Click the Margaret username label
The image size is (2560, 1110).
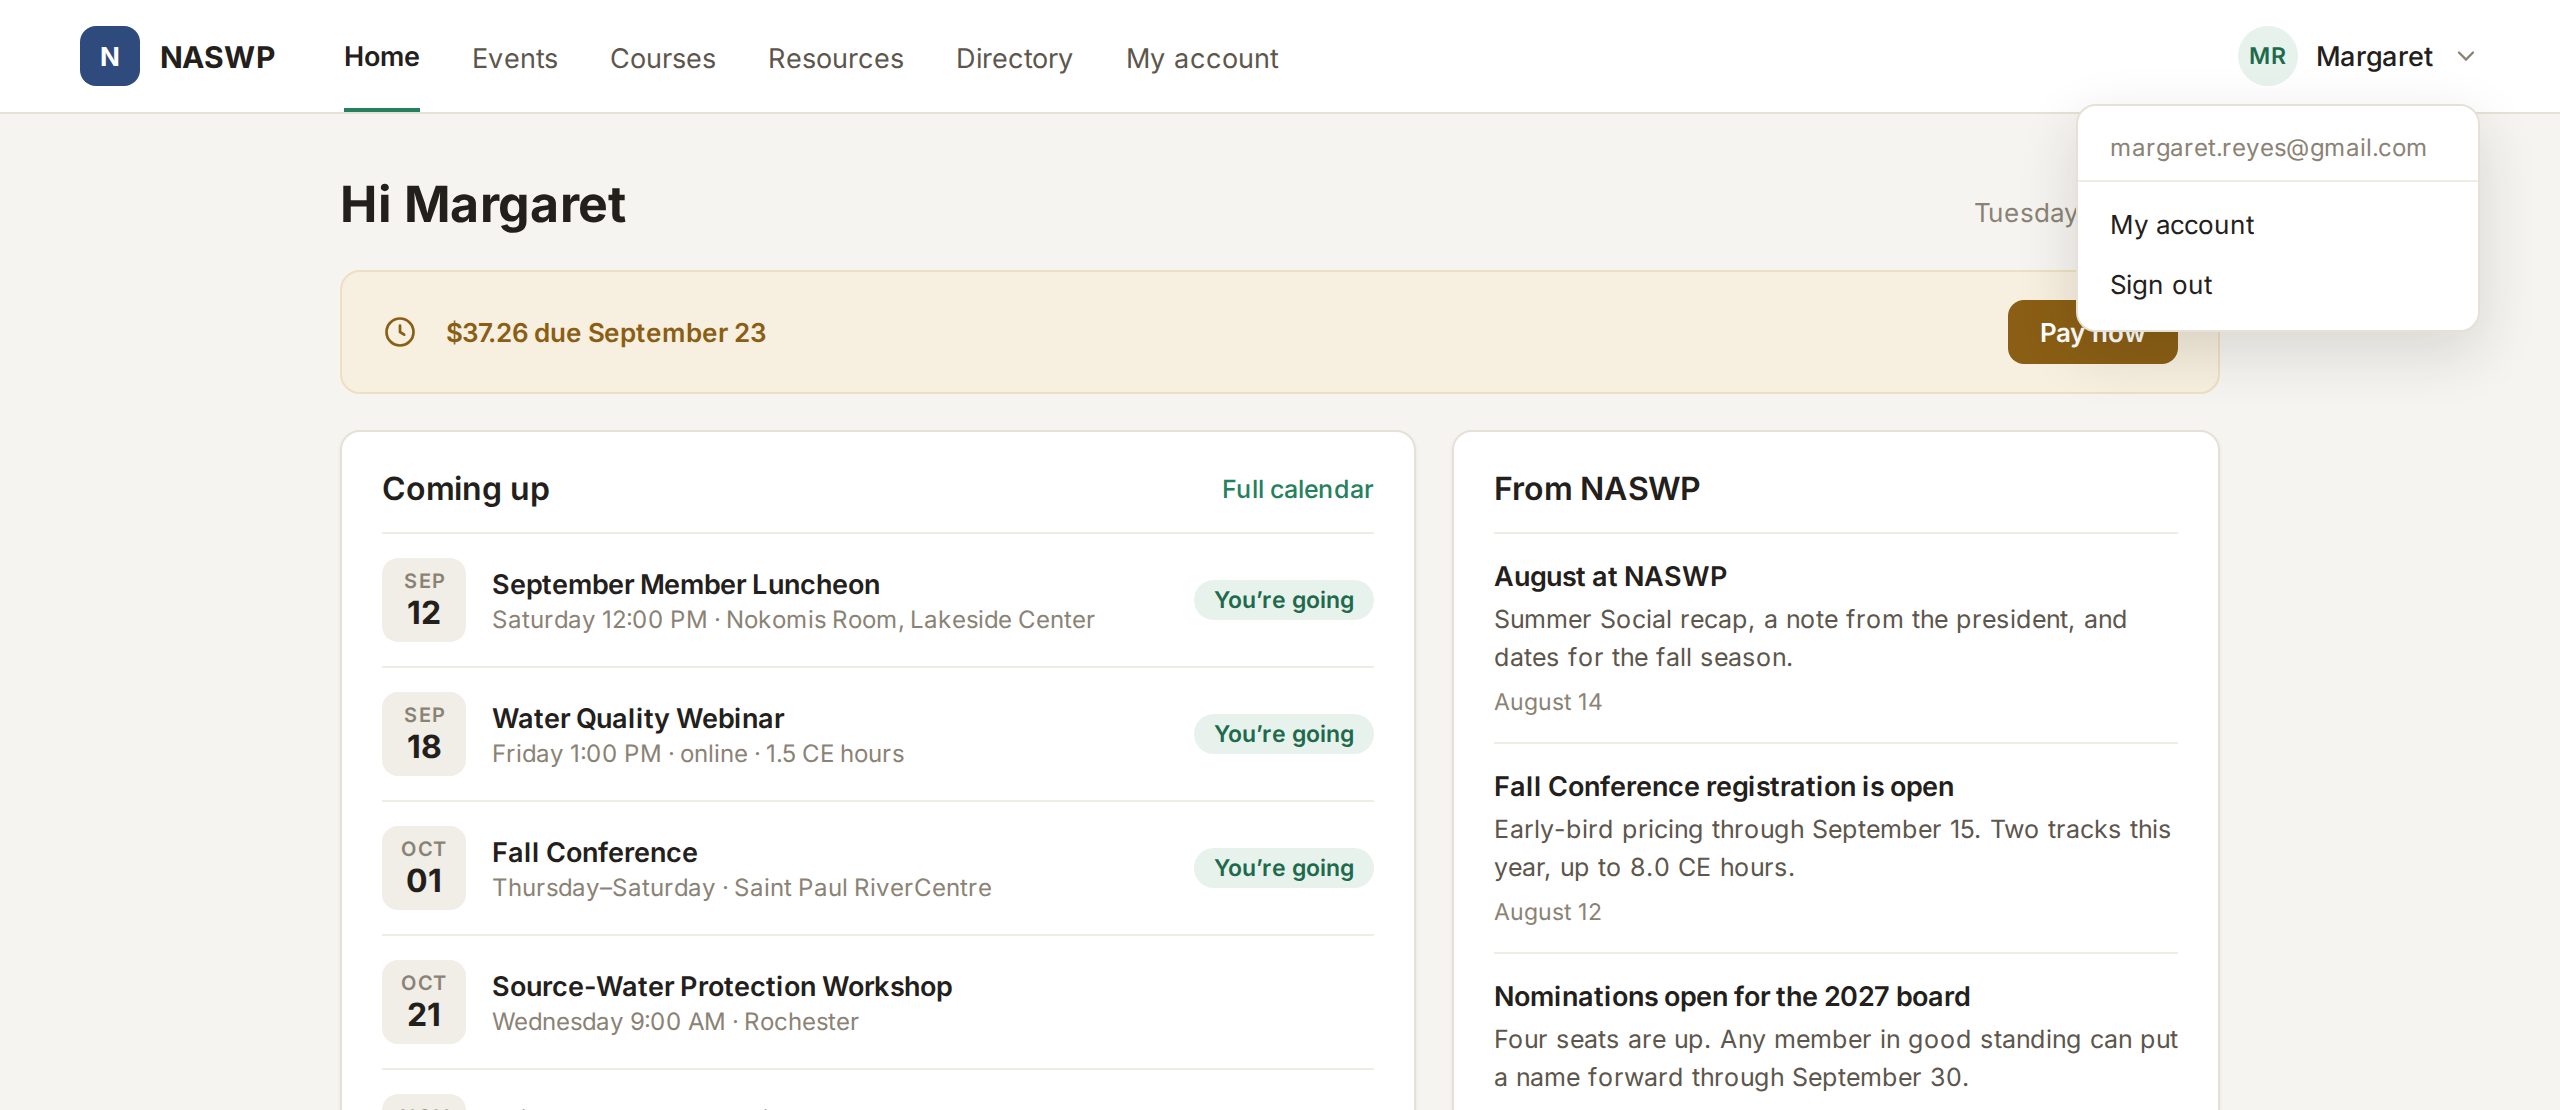click(2374, 56)
